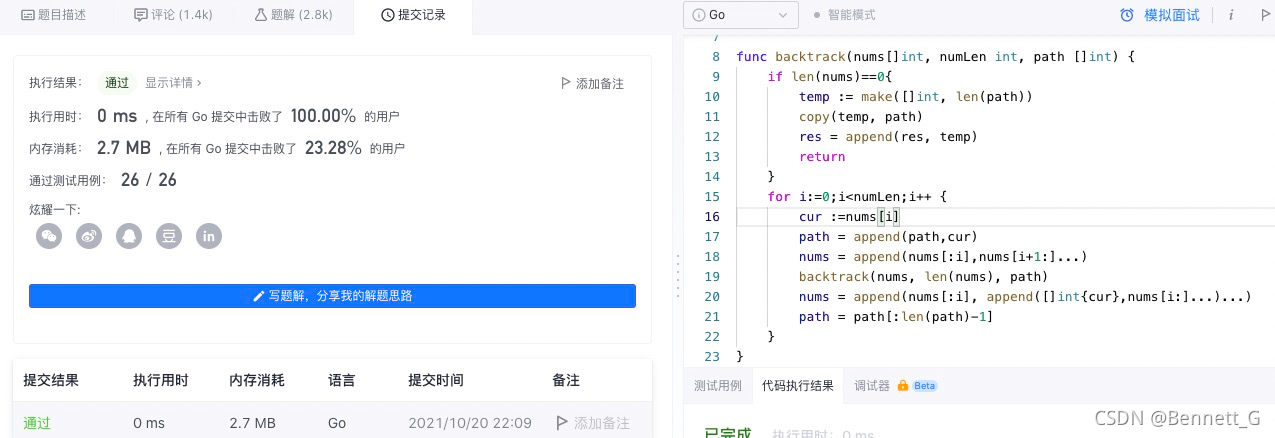Share result to LinkedIn icon
This screenshot has width=1275, height=438.
click(209, 236)
